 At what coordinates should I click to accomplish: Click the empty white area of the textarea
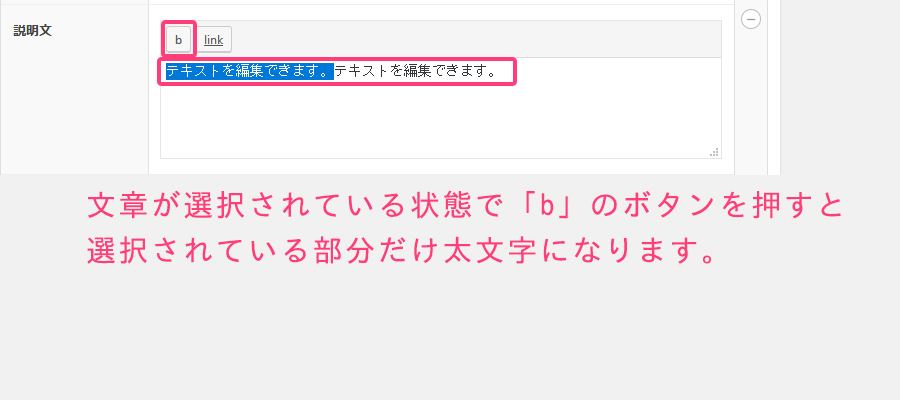(441, 121)
